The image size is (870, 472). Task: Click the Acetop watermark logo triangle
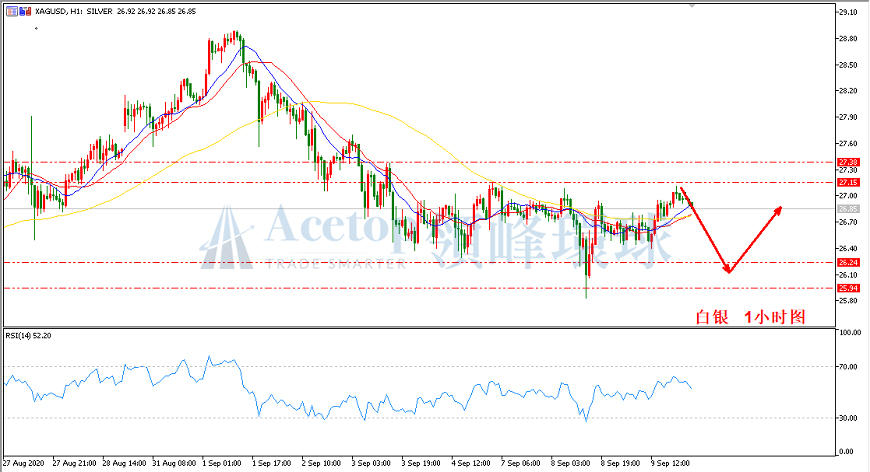226,238
